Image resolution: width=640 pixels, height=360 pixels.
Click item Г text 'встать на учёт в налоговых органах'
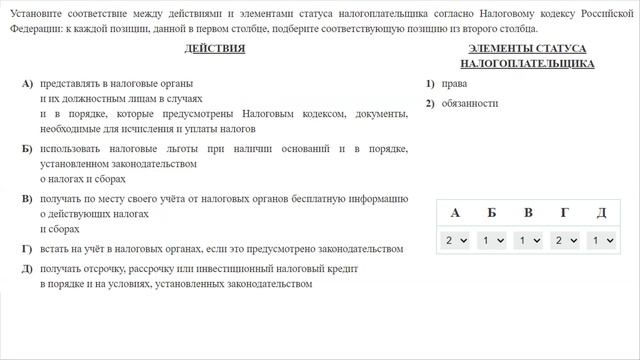tap(121, 249)
